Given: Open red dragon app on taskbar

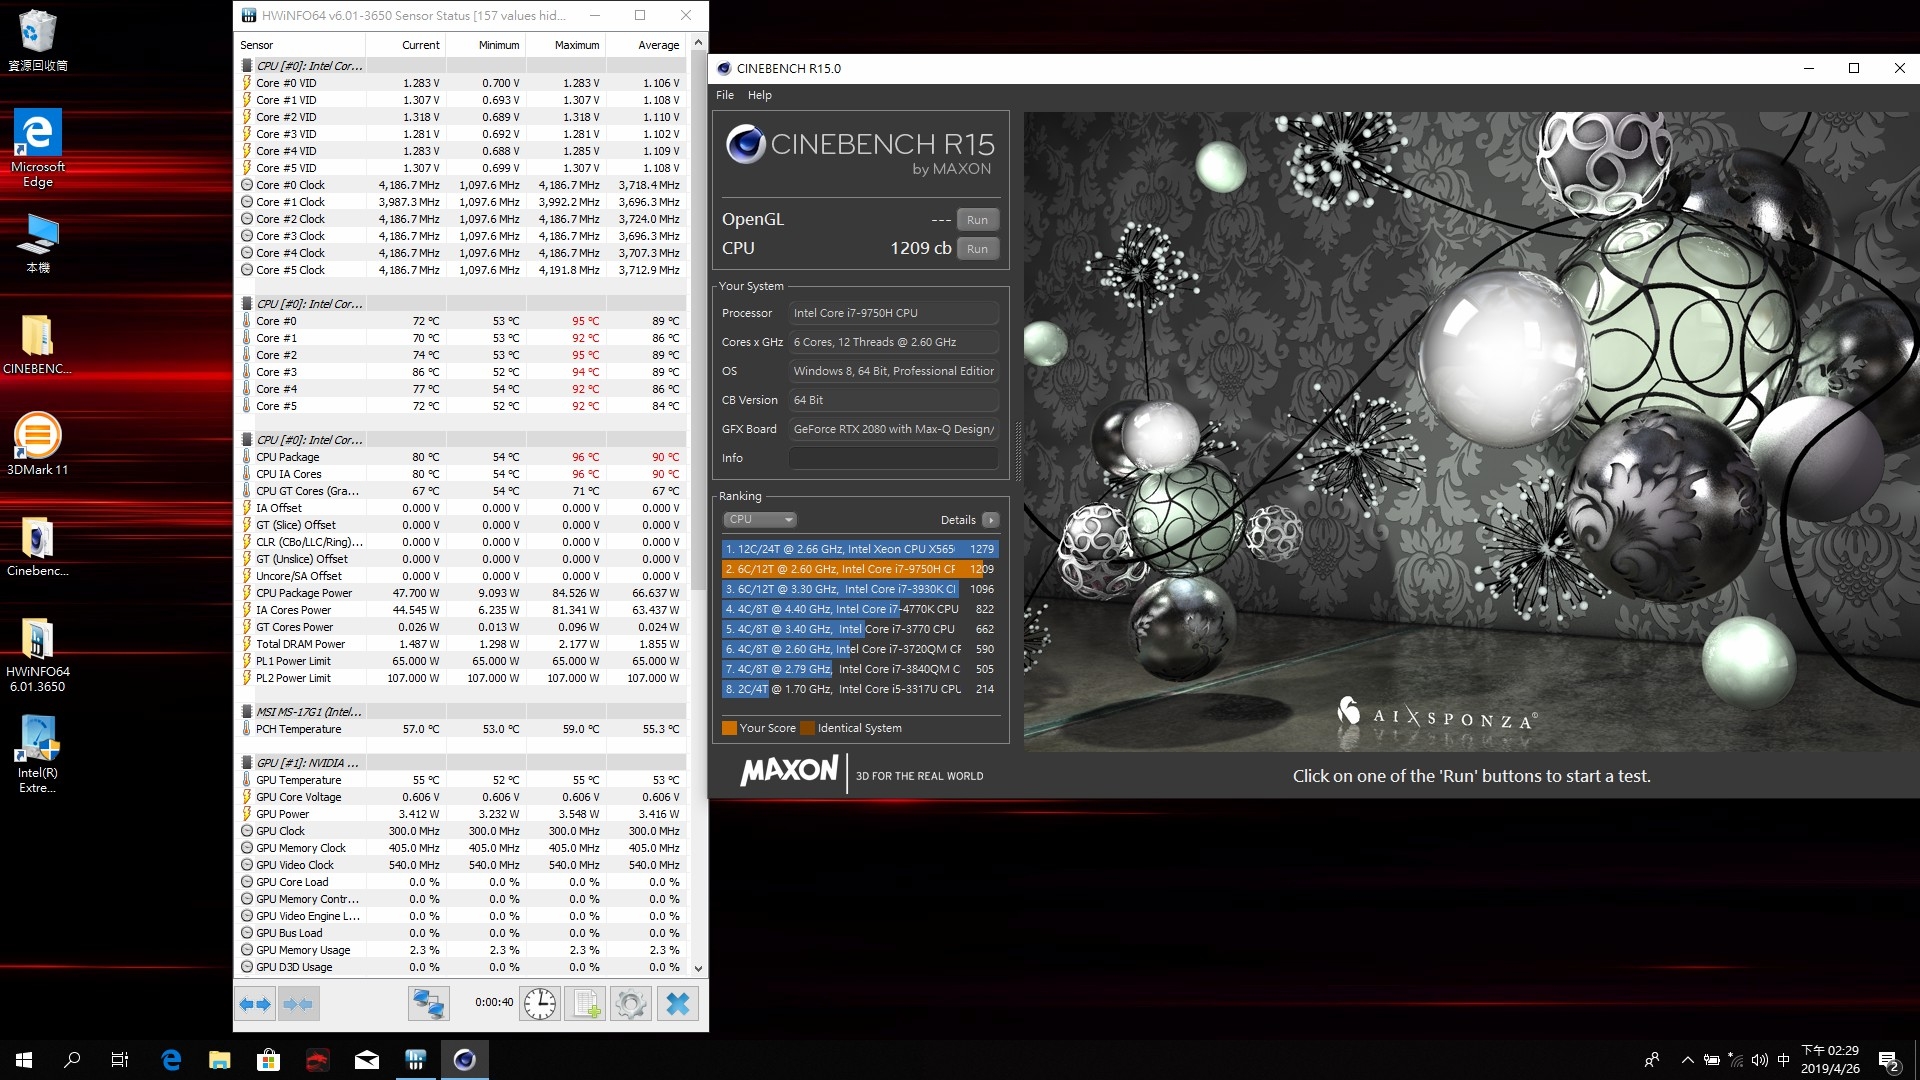Looking at the screenshot, I should [318, 1060].
